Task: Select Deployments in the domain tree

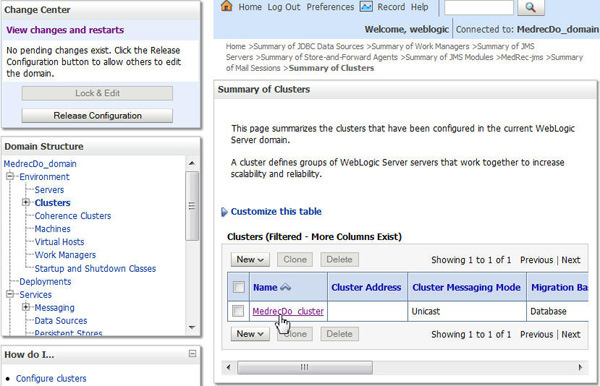Action: (45, 282)
